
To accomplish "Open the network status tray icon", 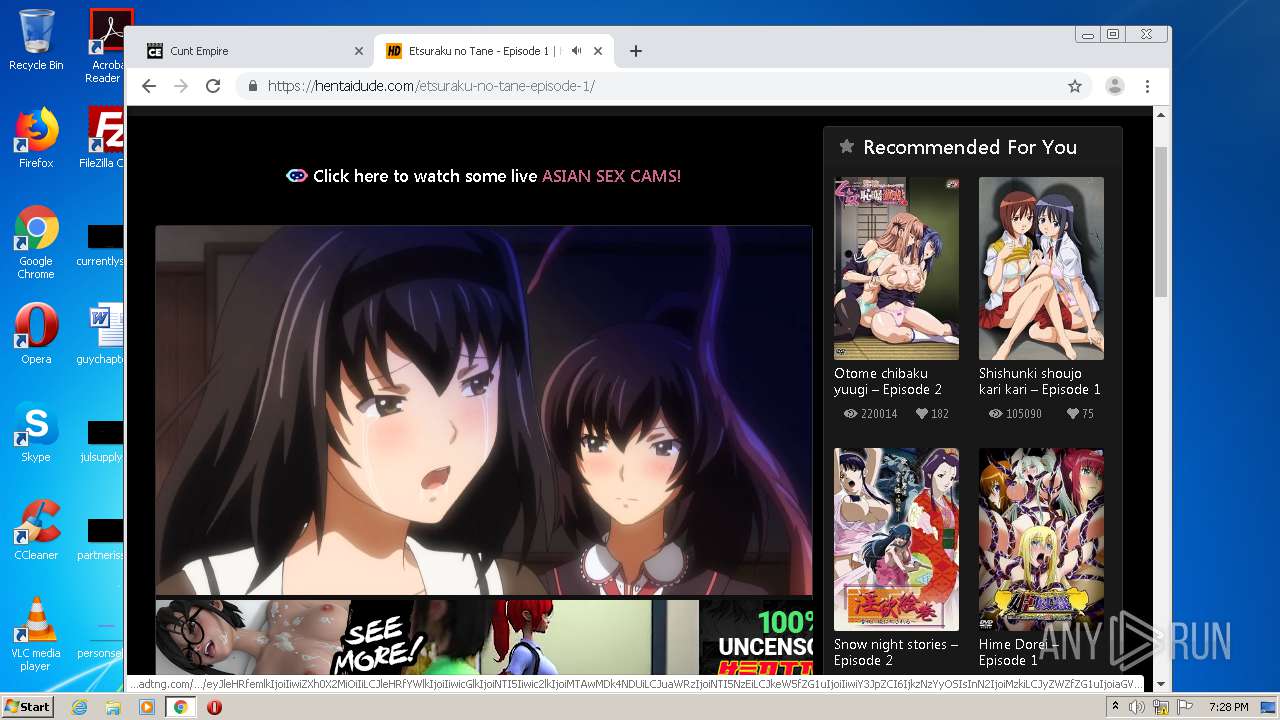I will pyautogui.click(x=1161, y=707).
